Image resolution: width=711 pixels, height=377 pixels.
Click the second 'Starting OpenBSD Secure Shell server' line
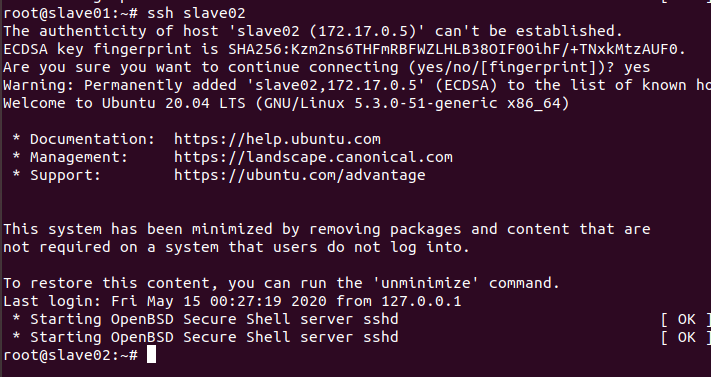pos(205,337)
